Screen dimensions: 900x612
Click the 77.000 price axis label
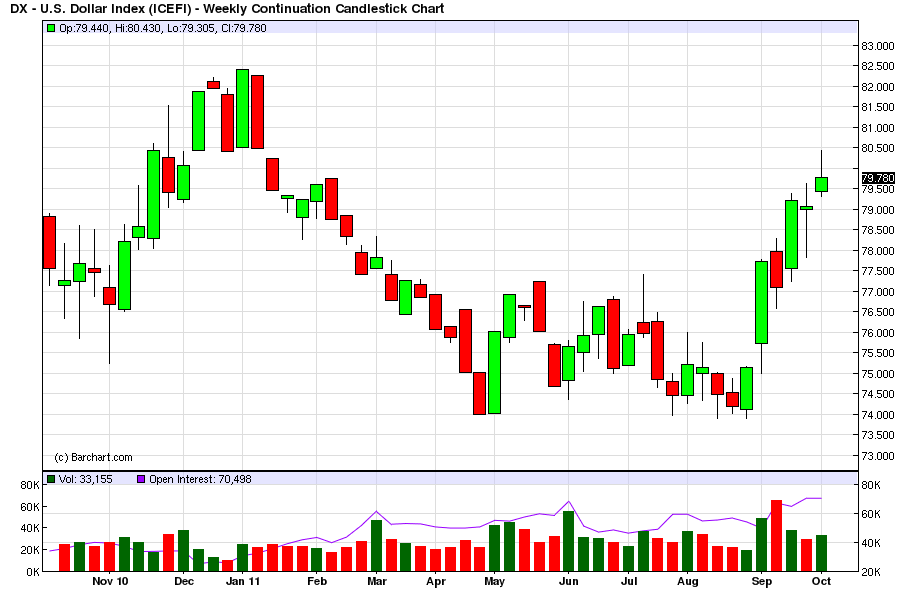point(878,292)
